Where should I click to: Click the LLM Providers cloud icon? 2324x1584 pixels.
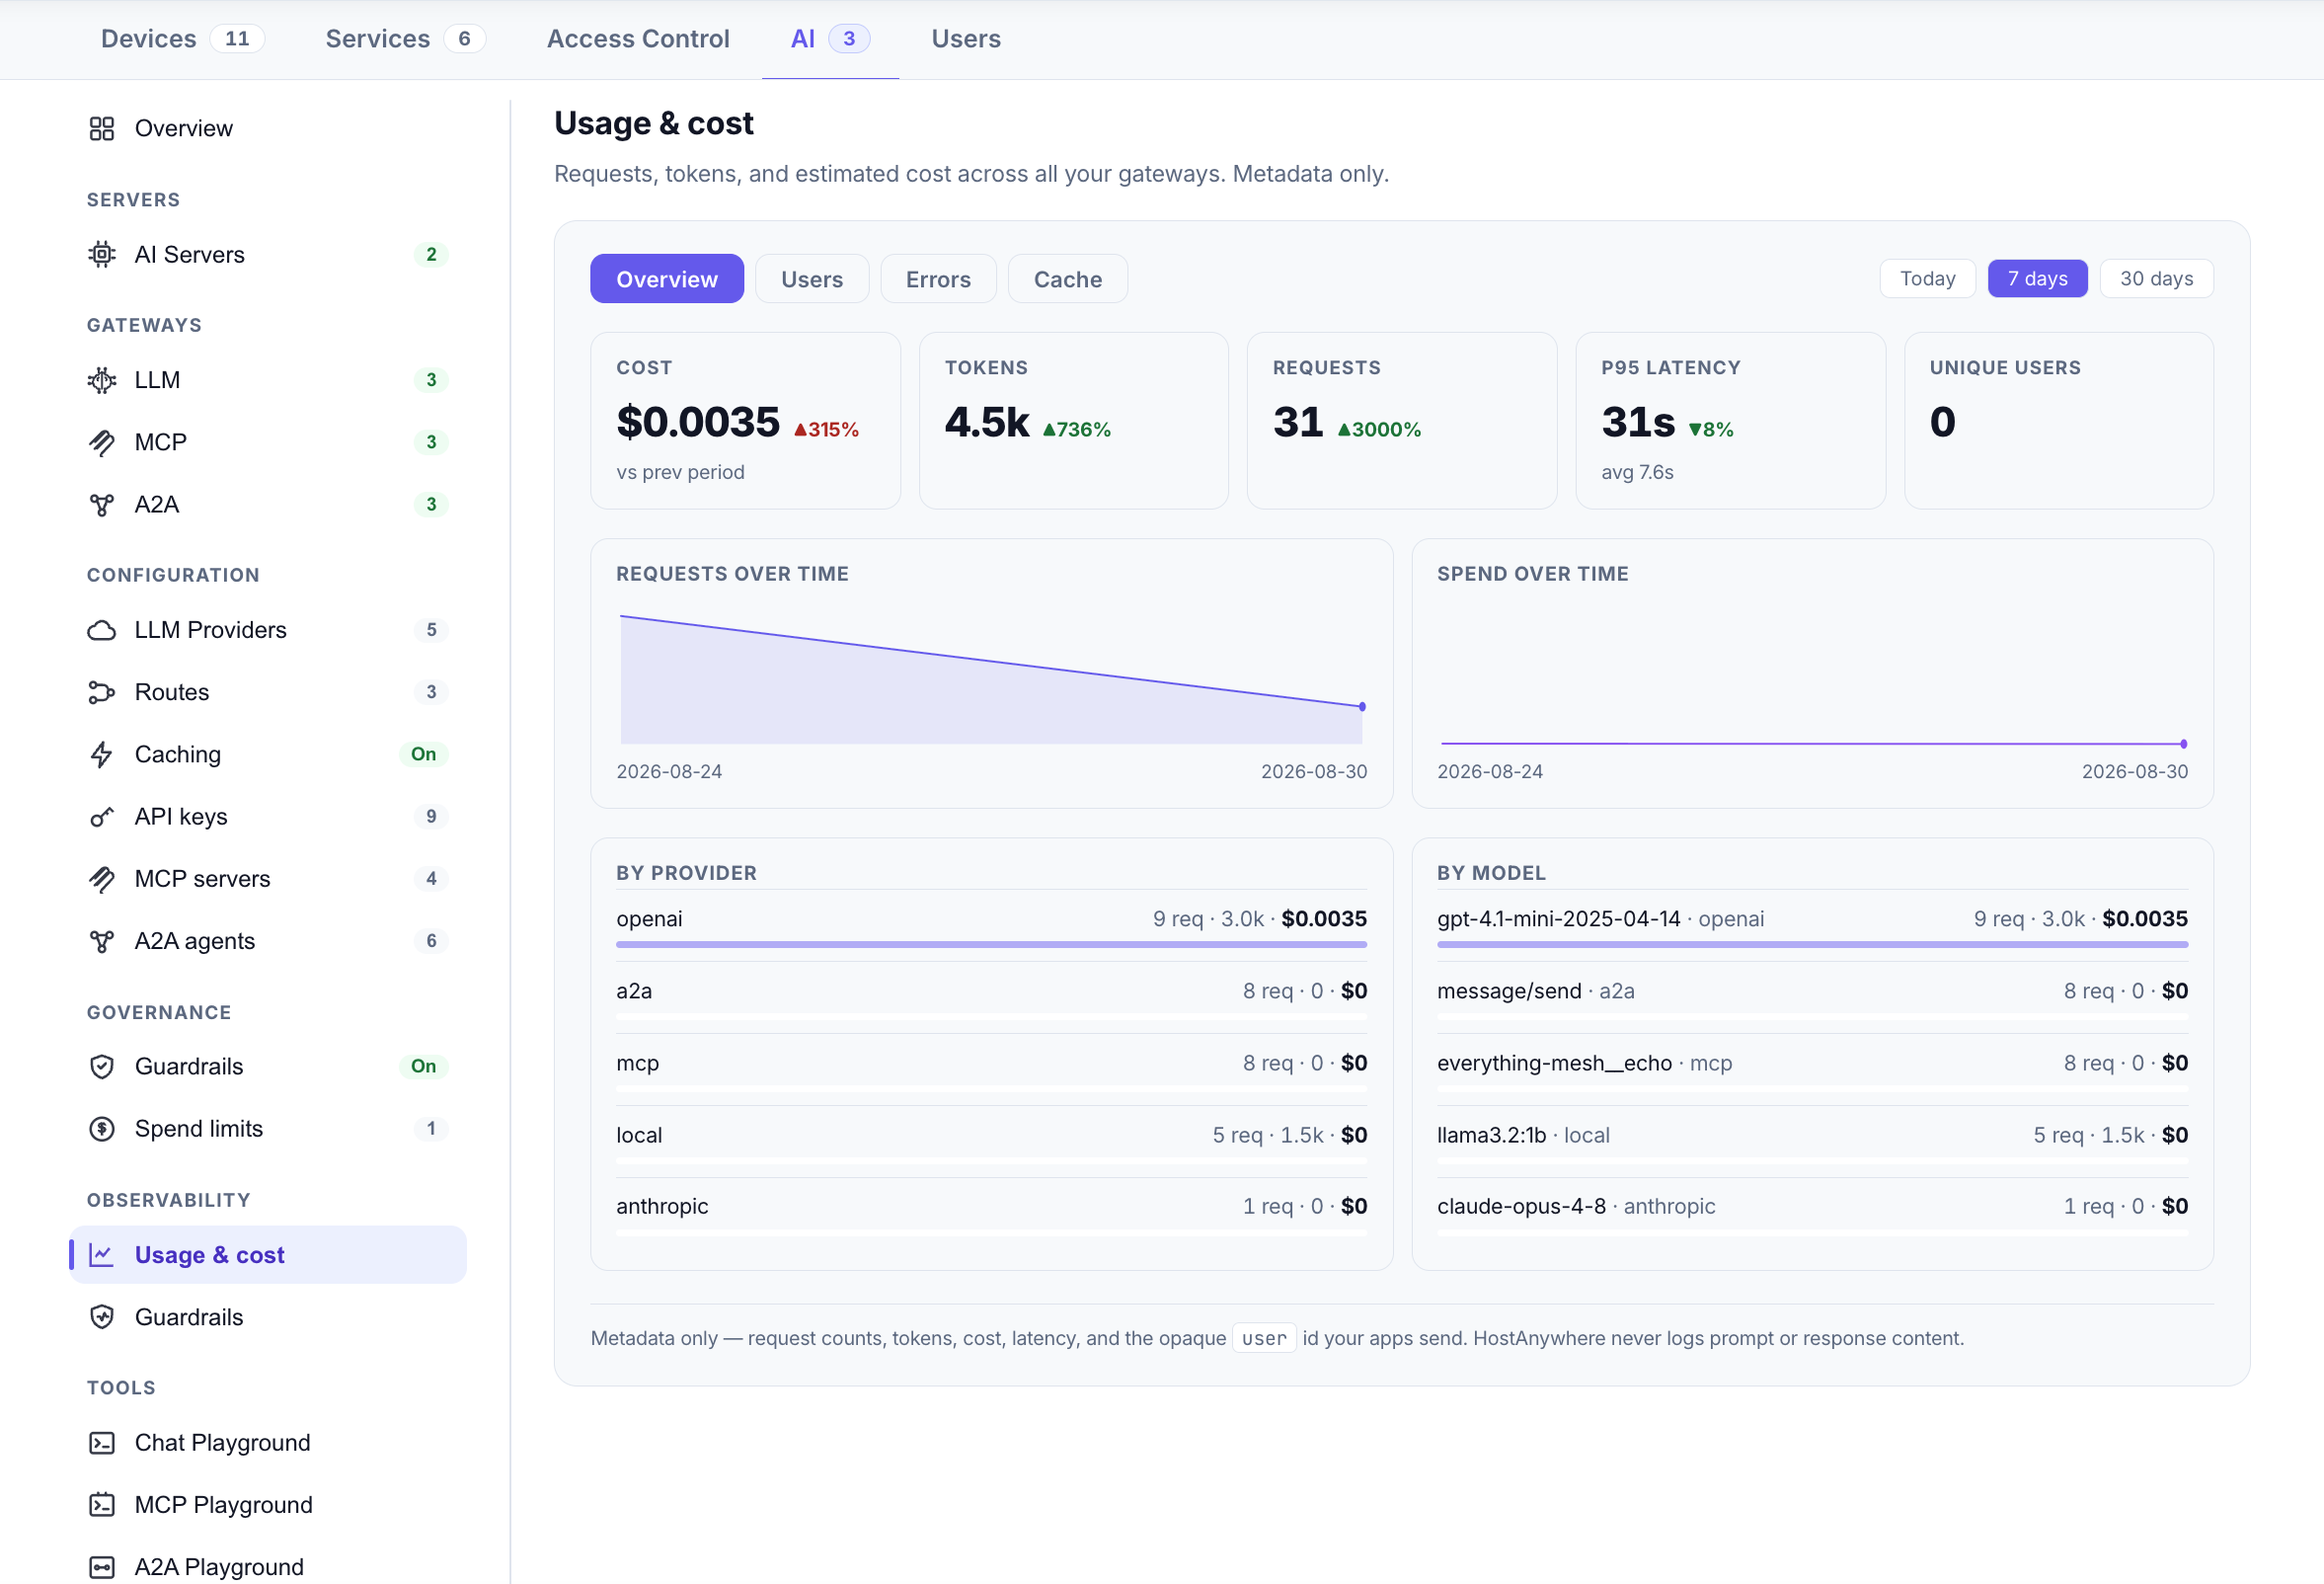pos(102,630)
